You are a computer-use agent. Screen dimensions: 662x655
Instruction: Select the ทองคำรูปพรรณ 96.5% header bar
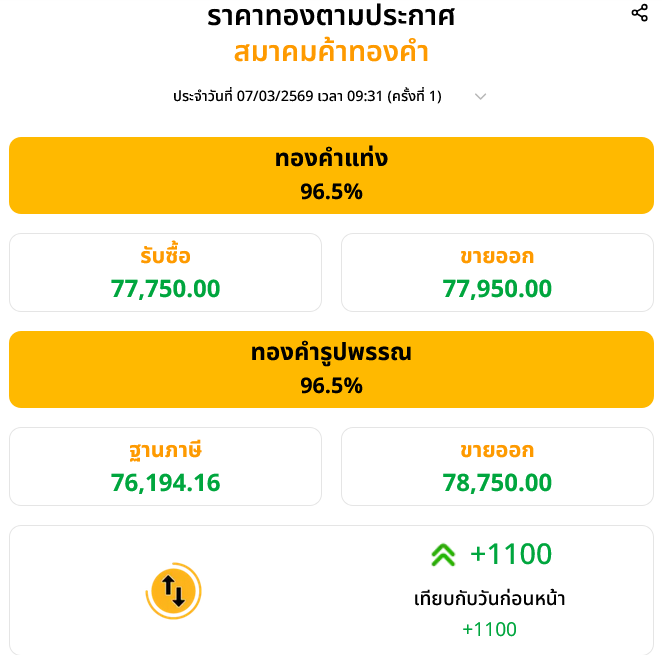(331, 369)
